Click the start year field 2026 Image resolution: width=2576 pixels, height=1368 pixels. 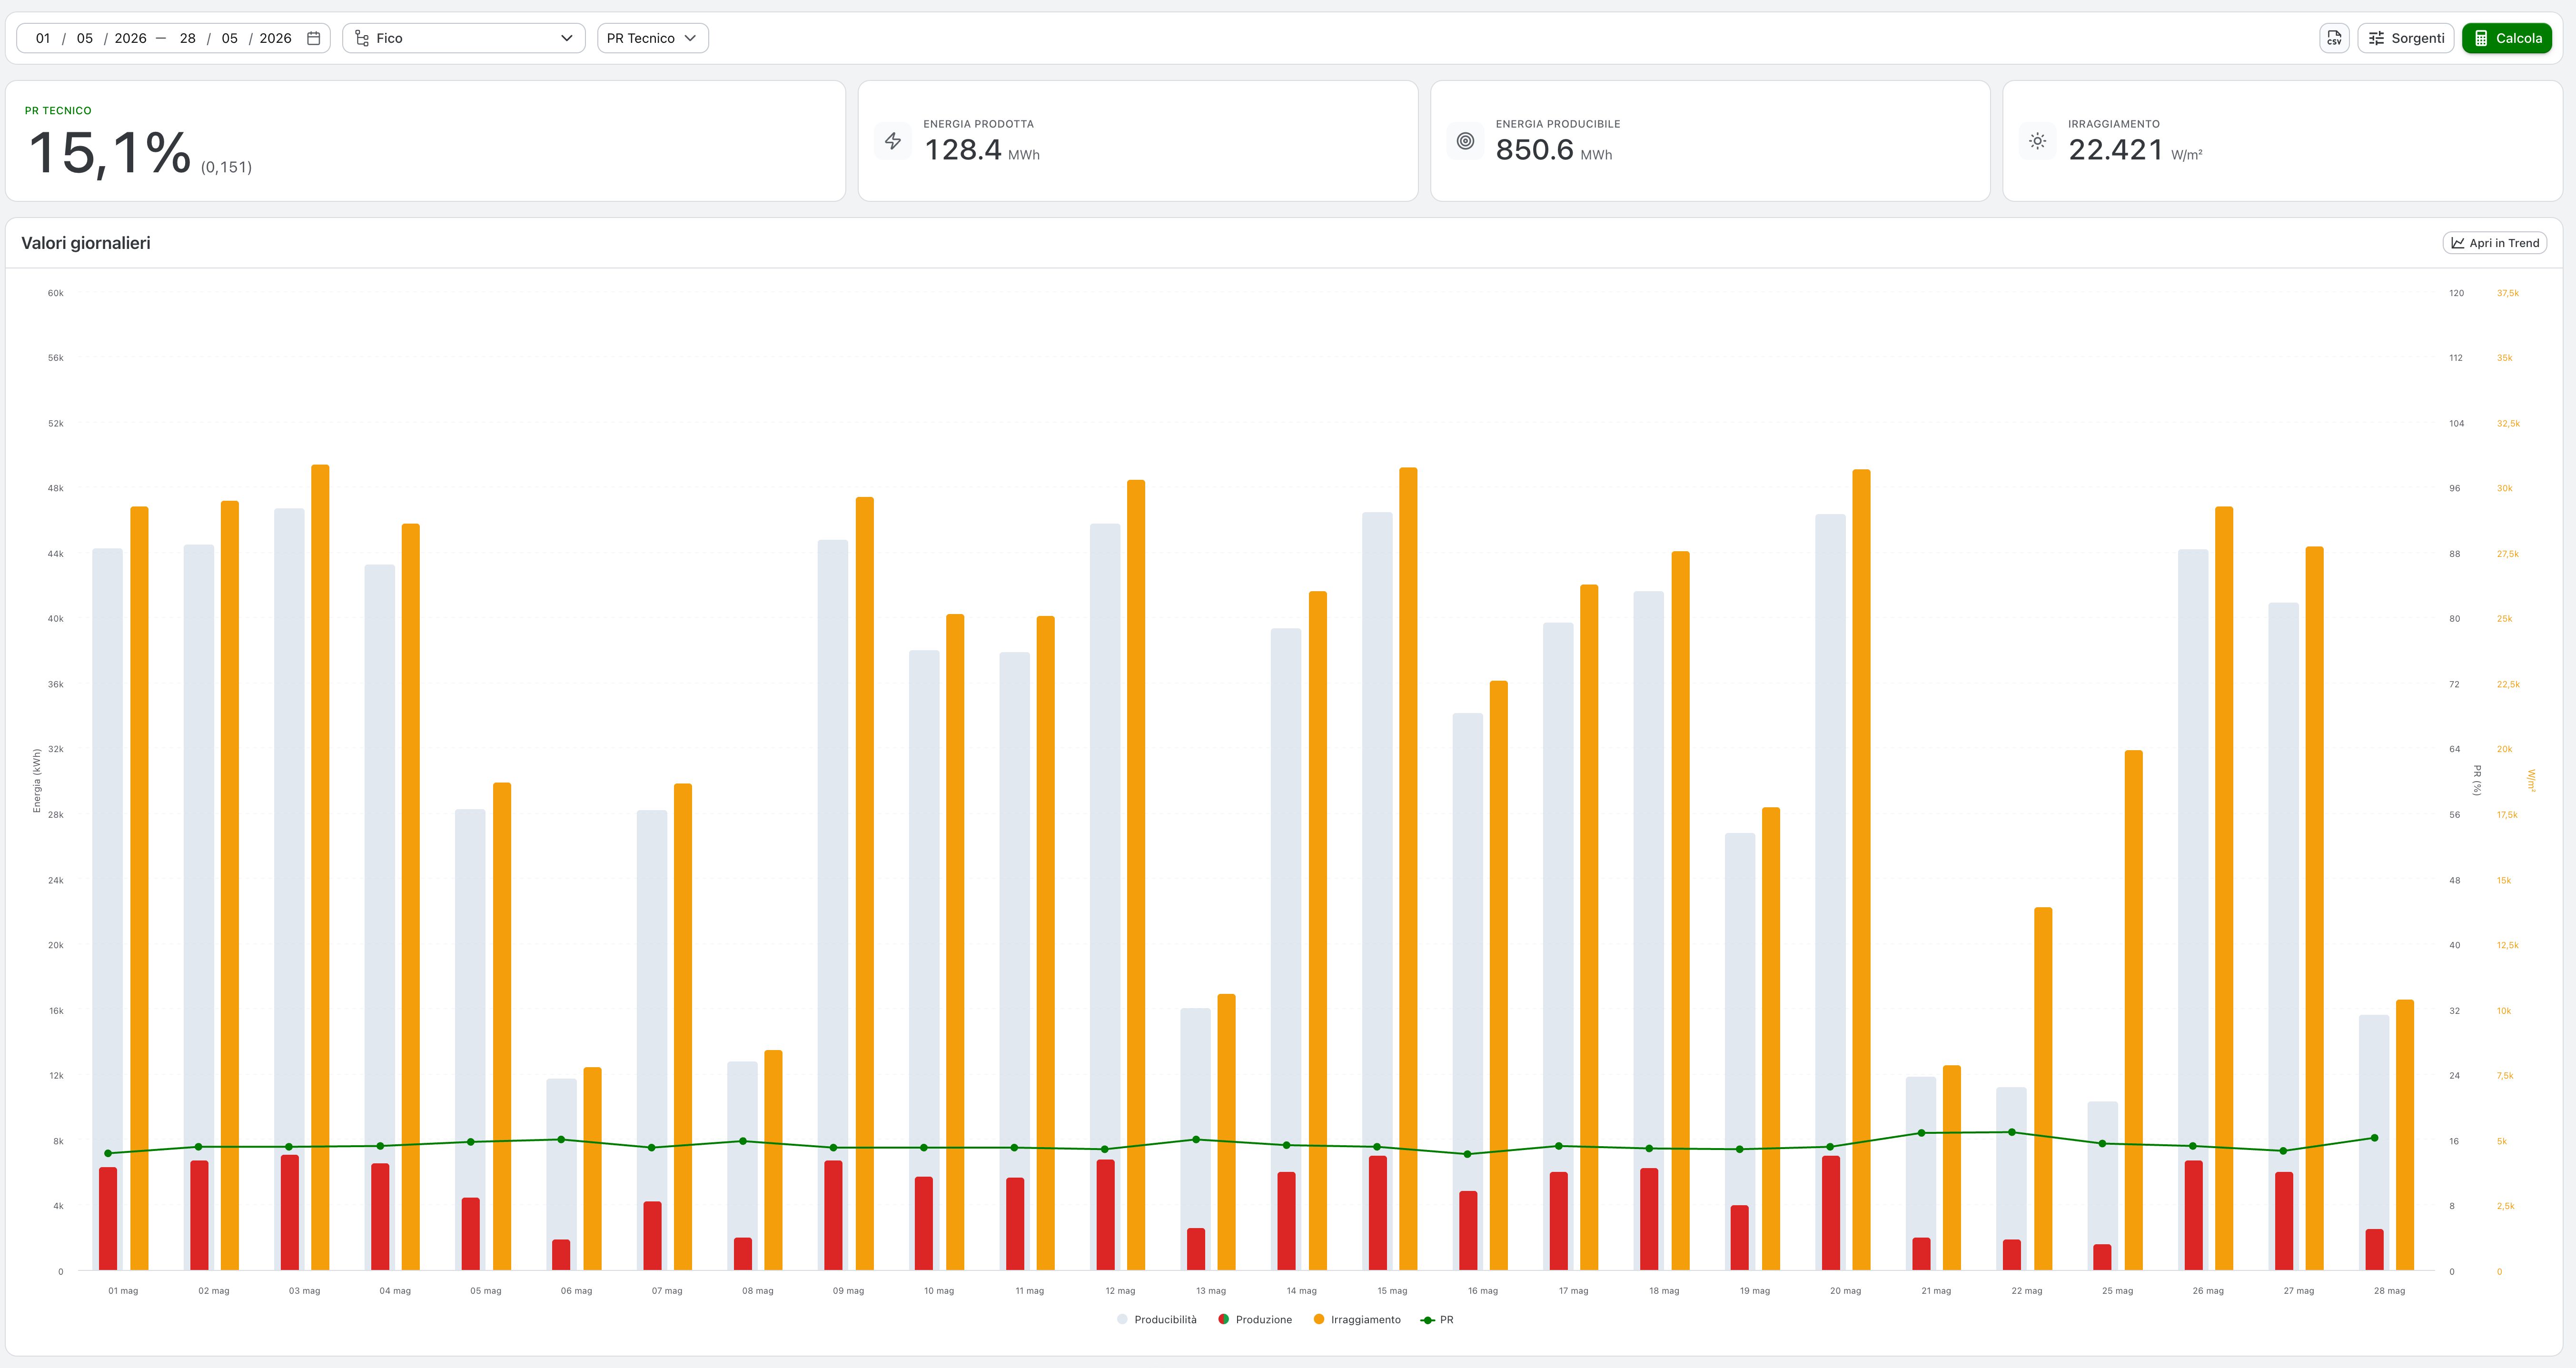[130, 38]
